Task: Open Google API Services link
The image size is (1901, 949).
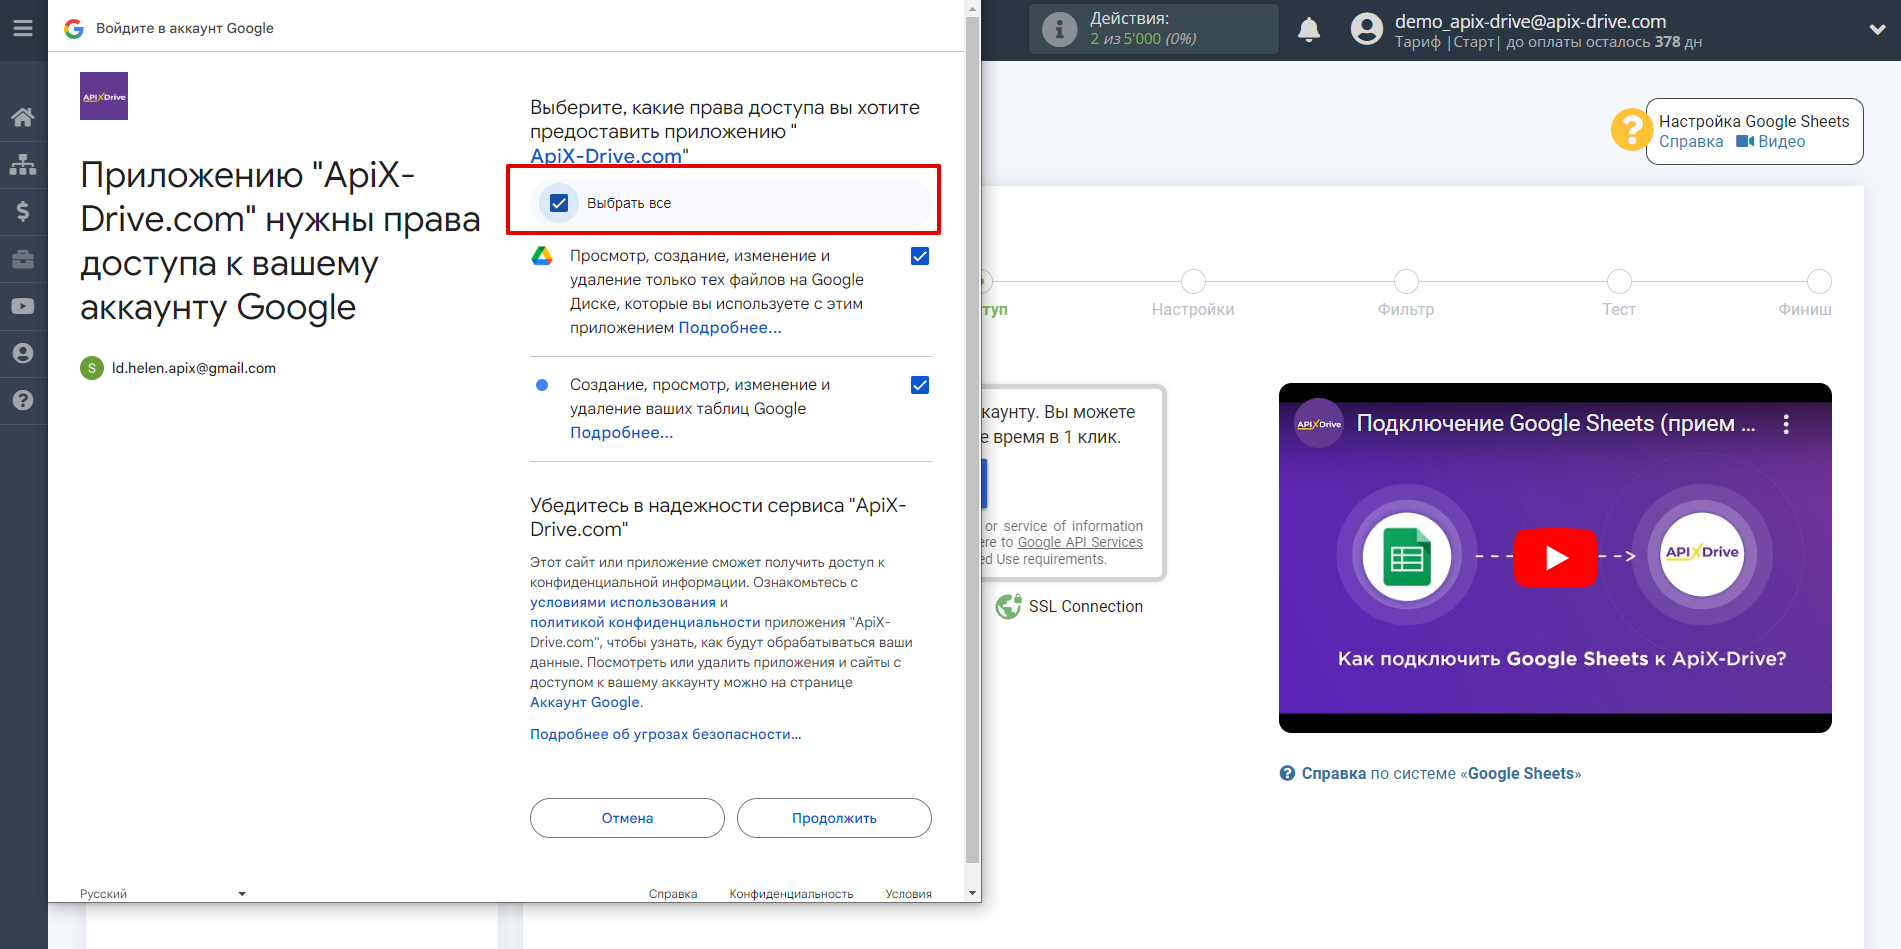Action: (1080, 542)
